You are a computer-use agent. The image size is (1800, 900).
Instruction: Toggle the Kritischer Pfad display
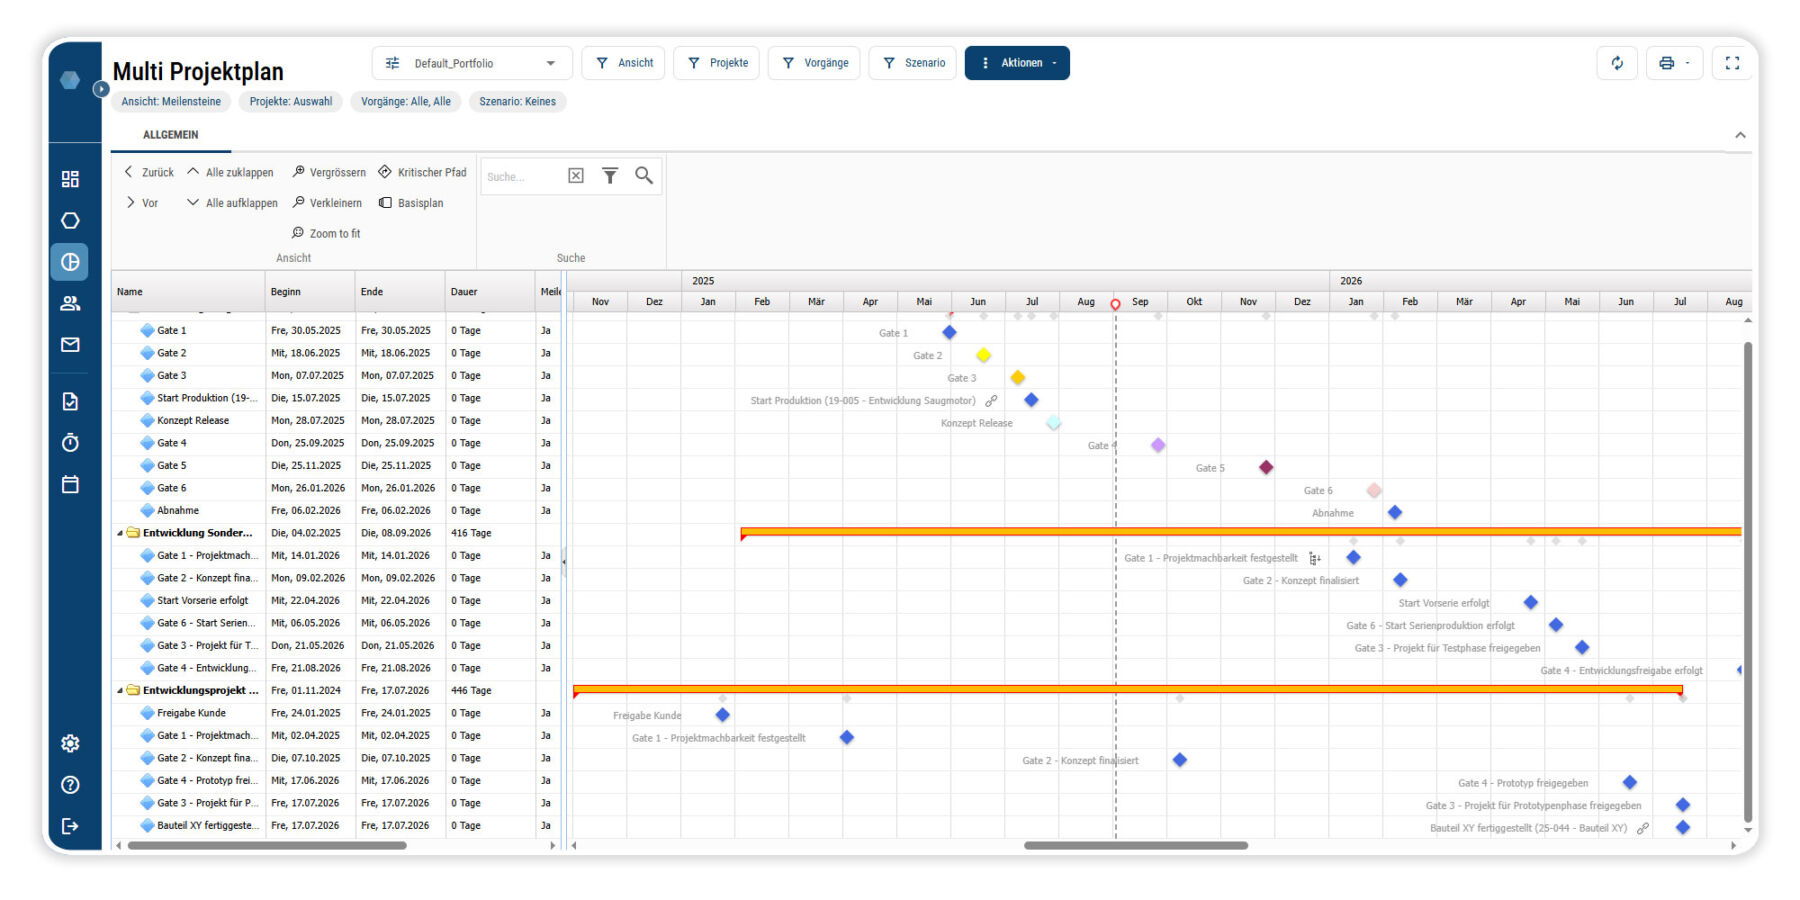click(422, 172)
